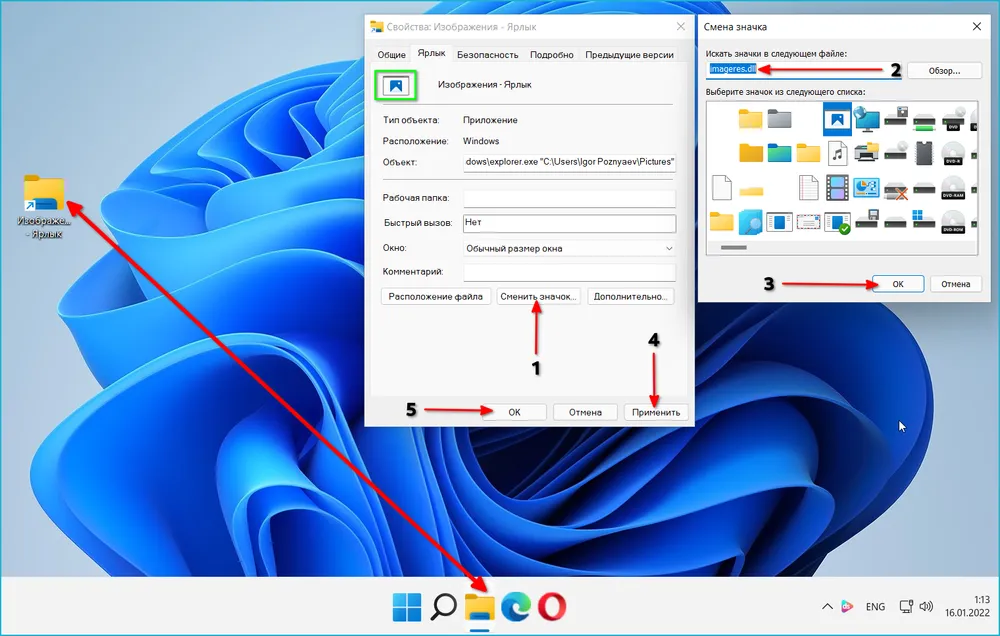Image resolution: width=1000 pixels, height=636 pixels.
Task: Choose the printer with folder icon
Action: 866,153
